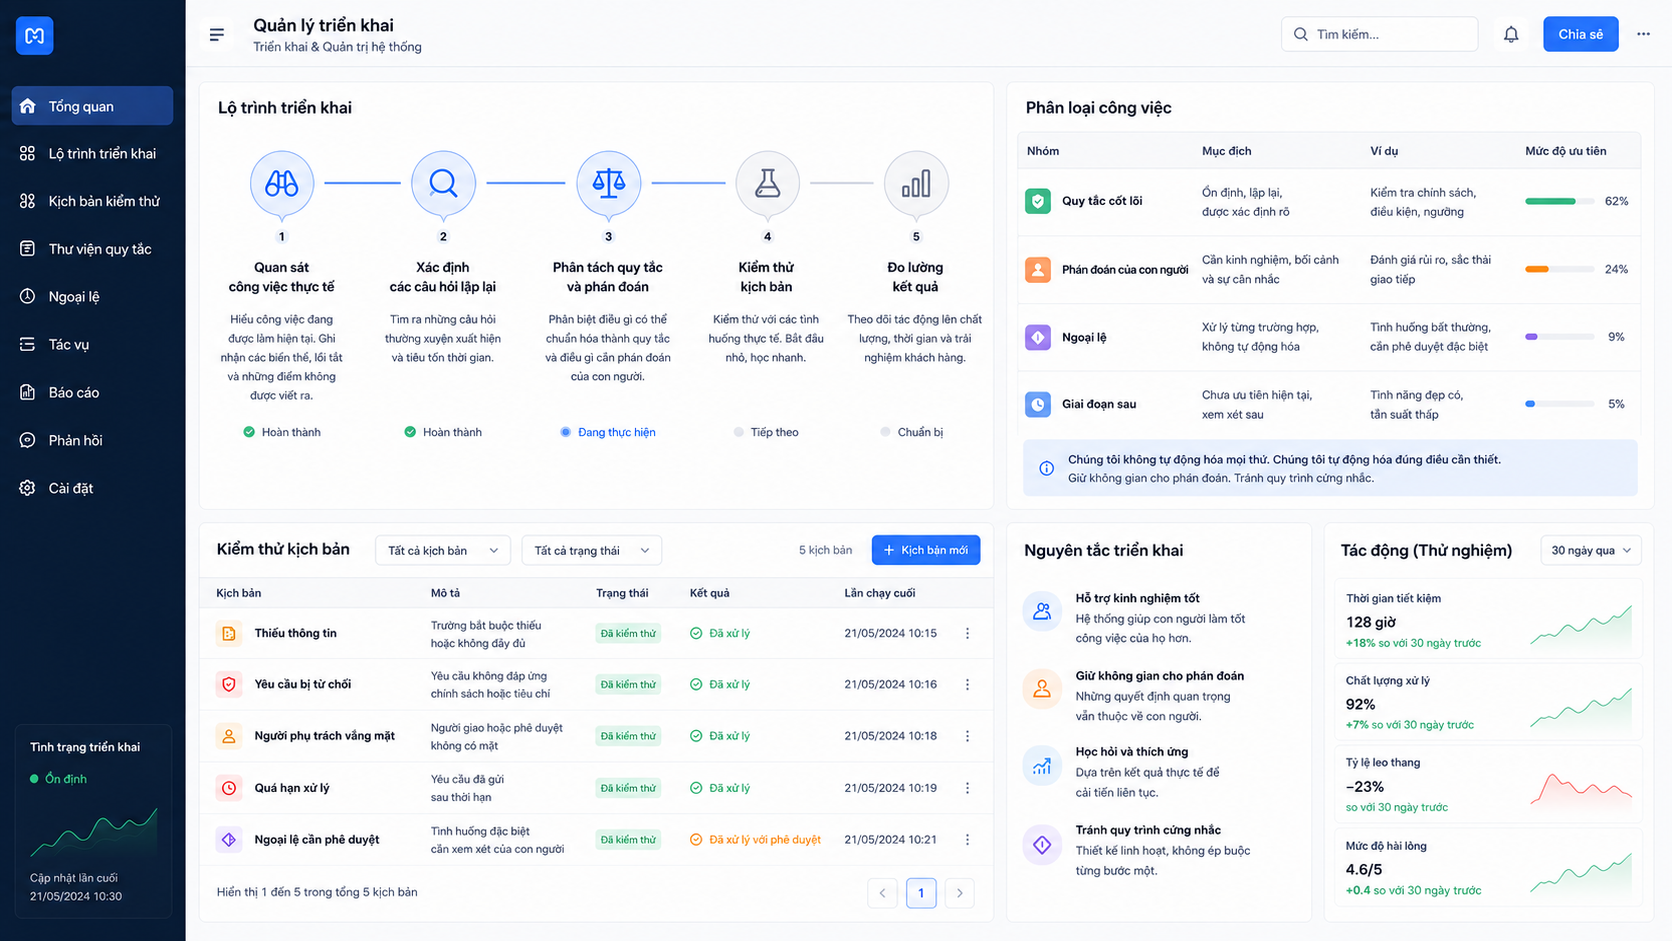Create a new scenario with Kịch bản mới

click(926, 551)
